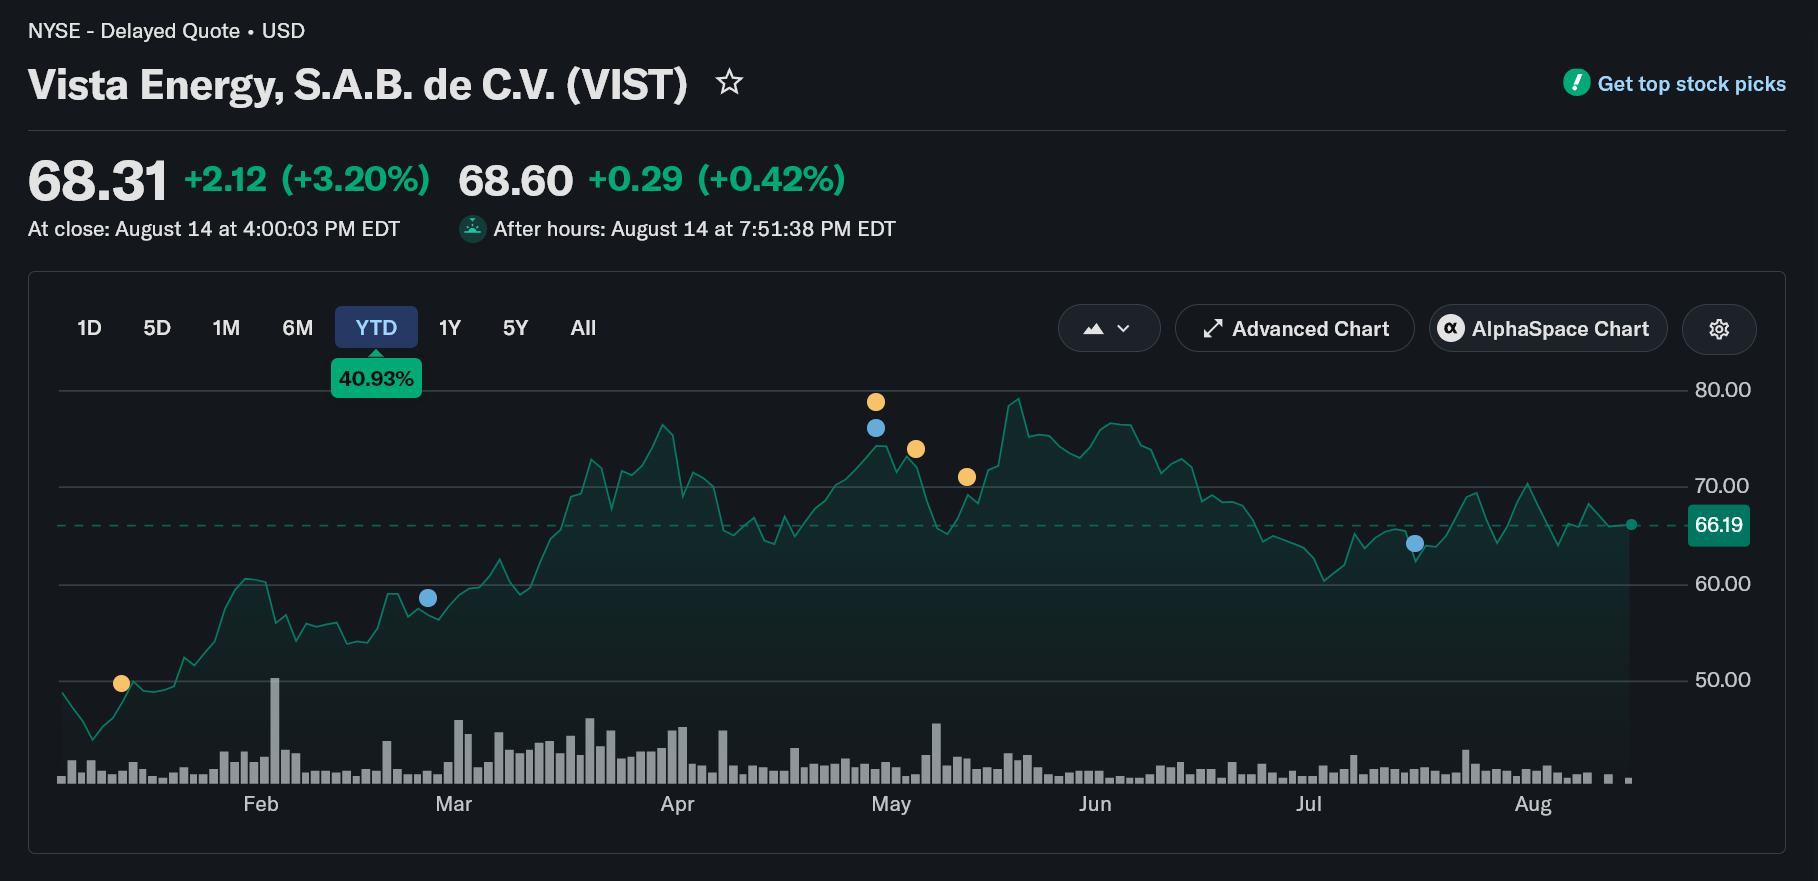The image size is (1818, 881).
Task: Click the 80.00 axis label
Action: click(x=1722, y=390)
